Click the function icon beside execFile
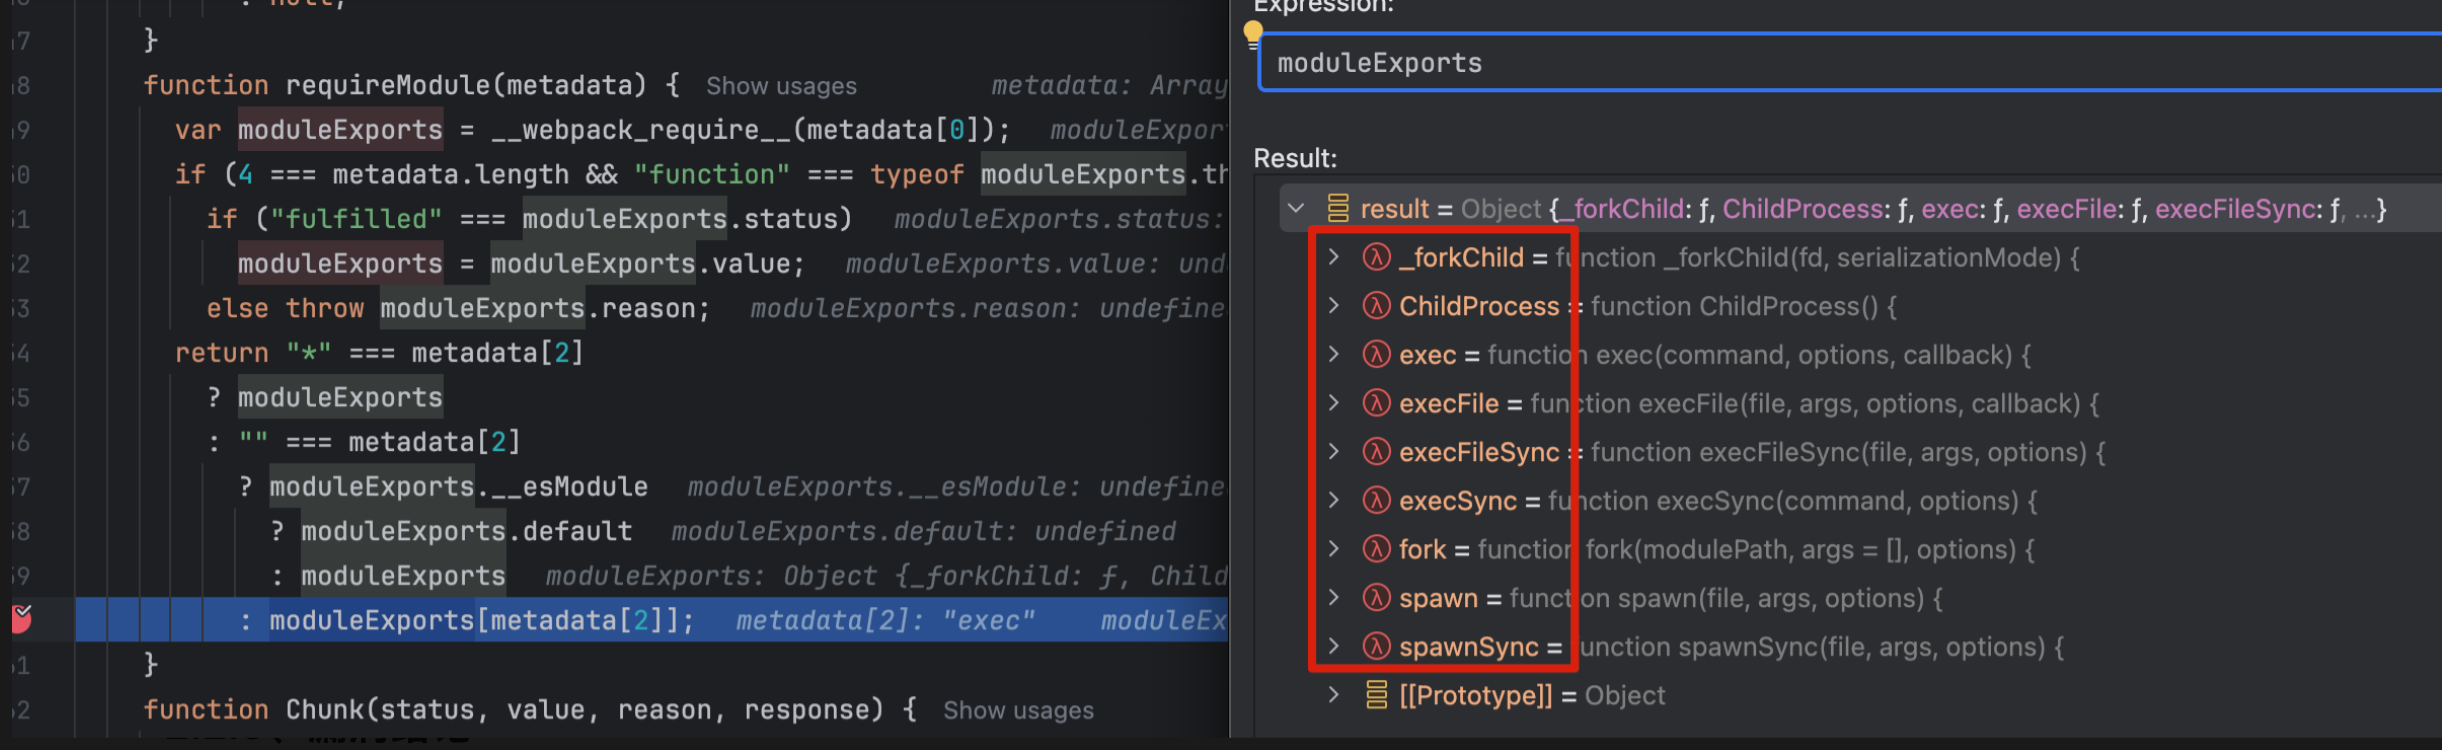Image resolution: width=2442 pixels, height=750 pixels. pyautogui.click(x=1377, y=403)
